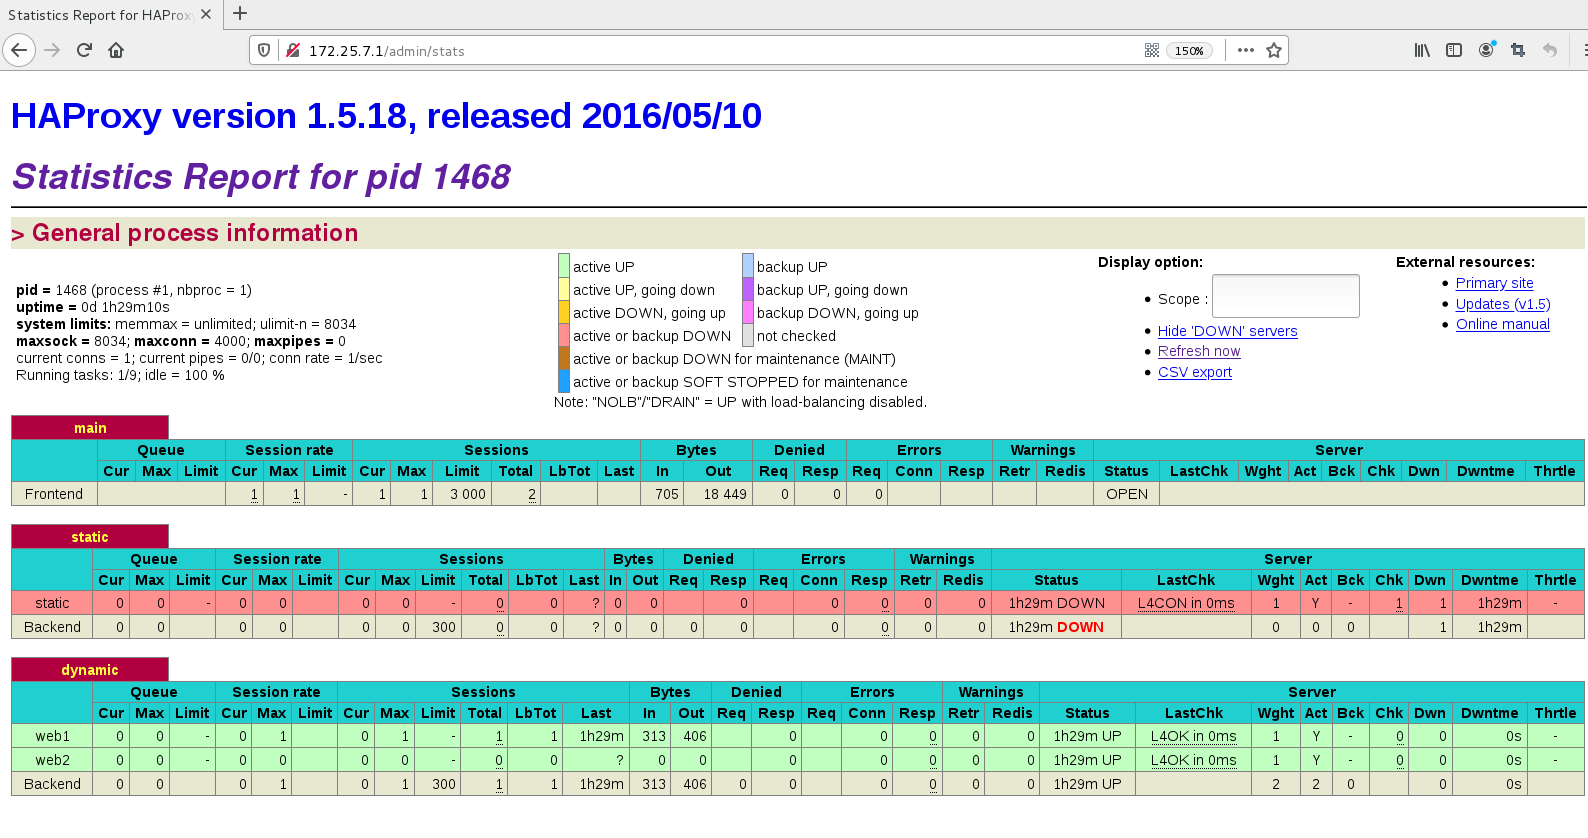Click the 'web1' server name
The image size is (1588, 838).
click(x=53, y=736)
